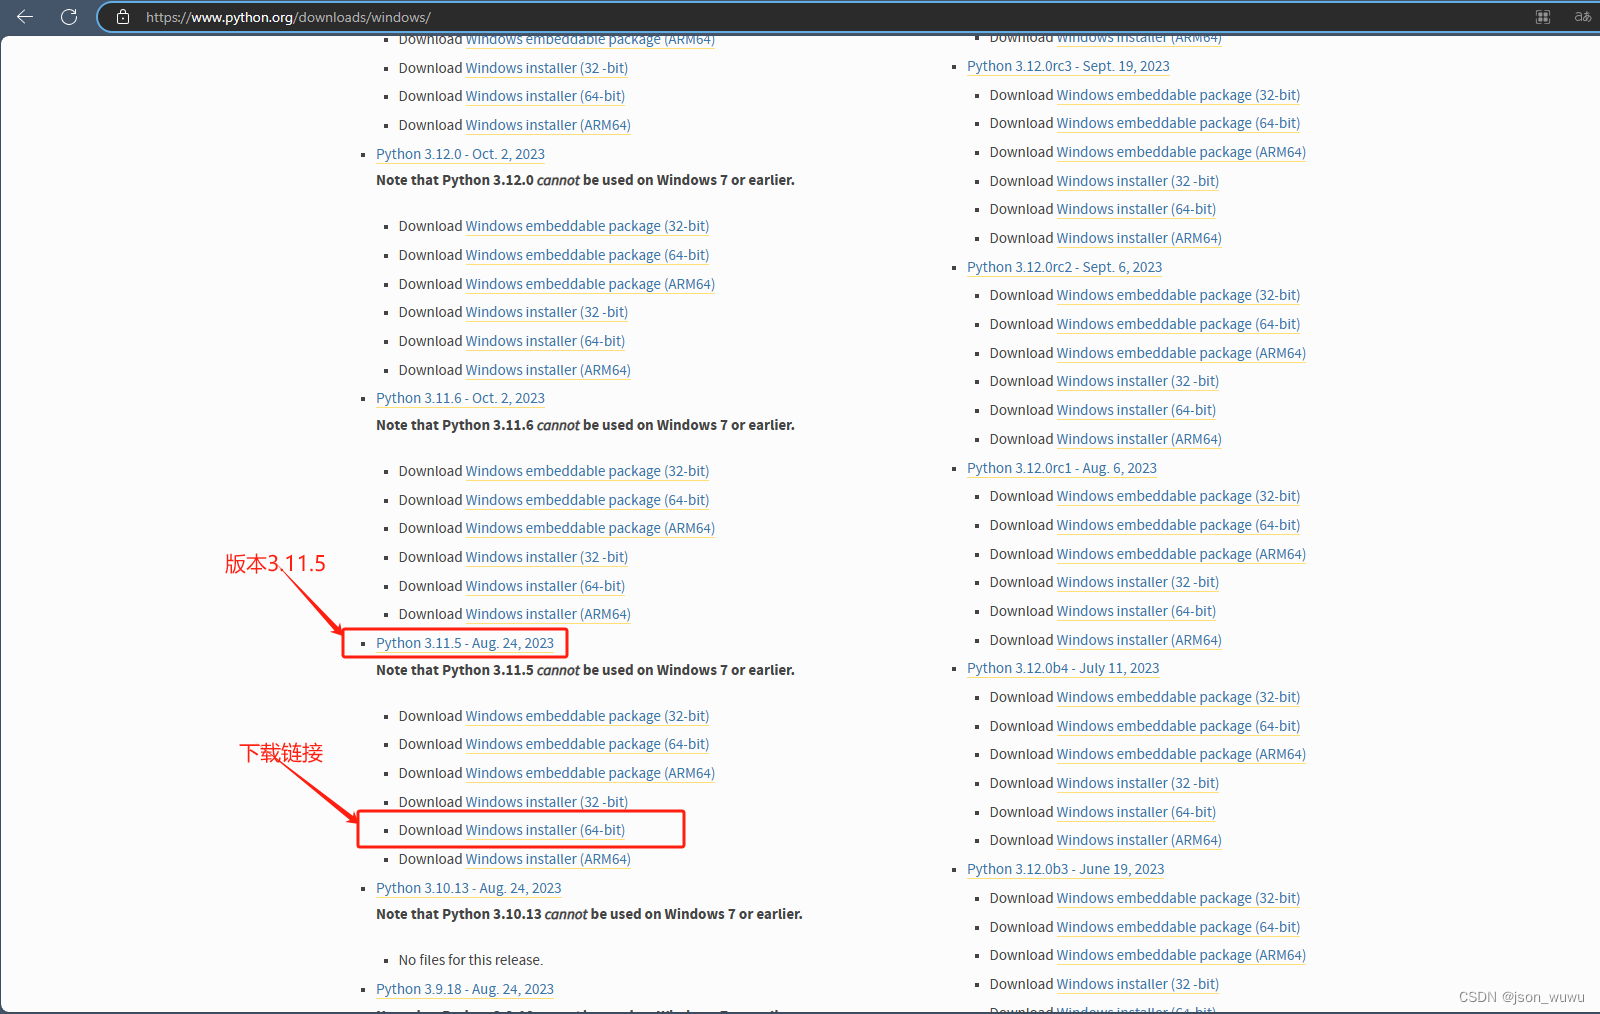This screenshot has width=1600, height=1014.
Task: Download 3.12.0rc2 embeddable package (64-bit)
Action: click(1178, 324)
